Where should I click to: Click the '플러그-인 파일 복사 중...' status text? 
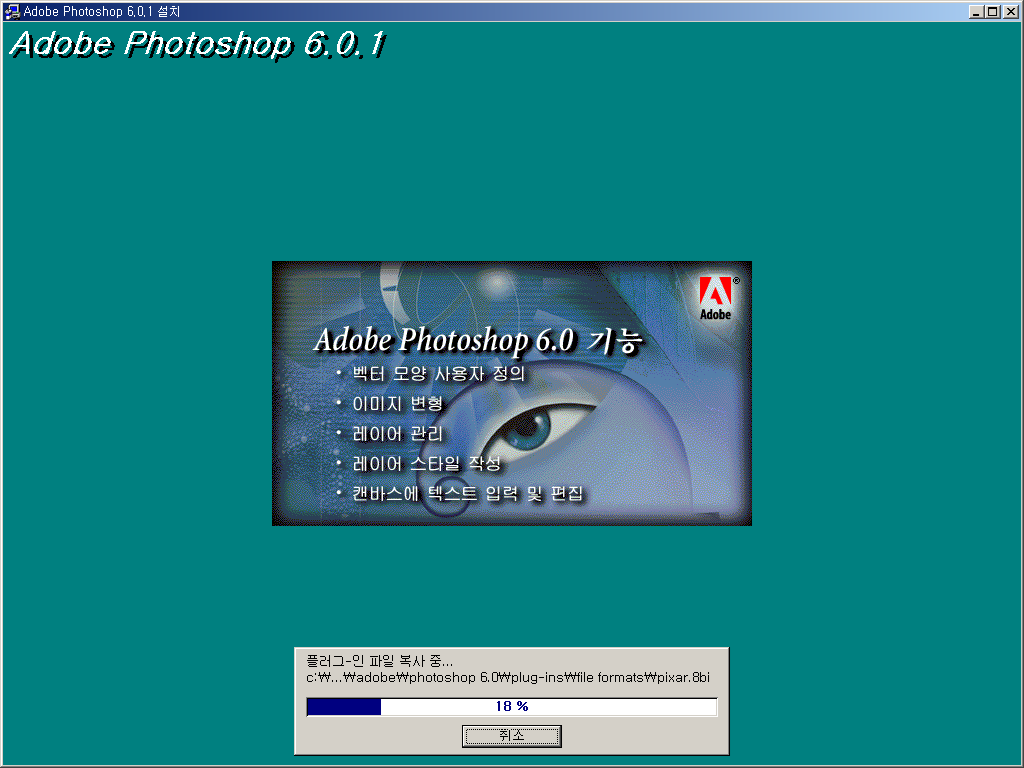pyautogui.click(x=379, y=661)
